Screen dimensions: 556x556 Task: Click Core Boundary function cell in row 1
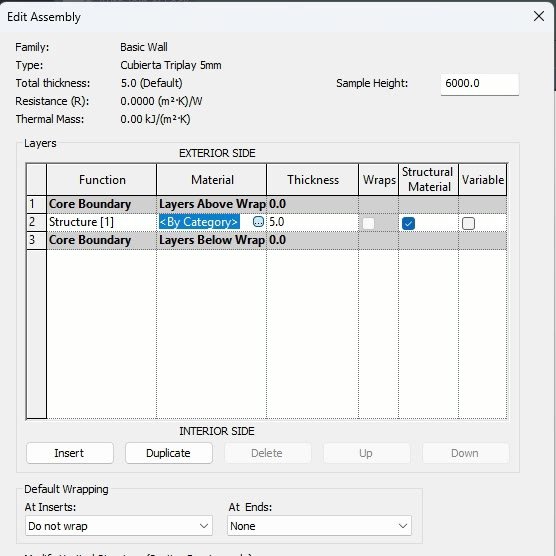pyautogui.click(x=101, y=204)
